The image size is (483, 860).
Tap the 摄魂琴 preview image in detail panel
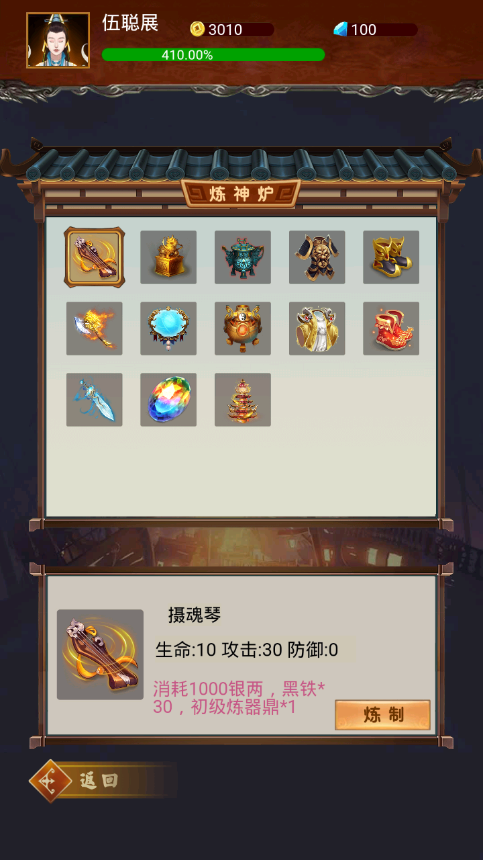click(100, 654)
